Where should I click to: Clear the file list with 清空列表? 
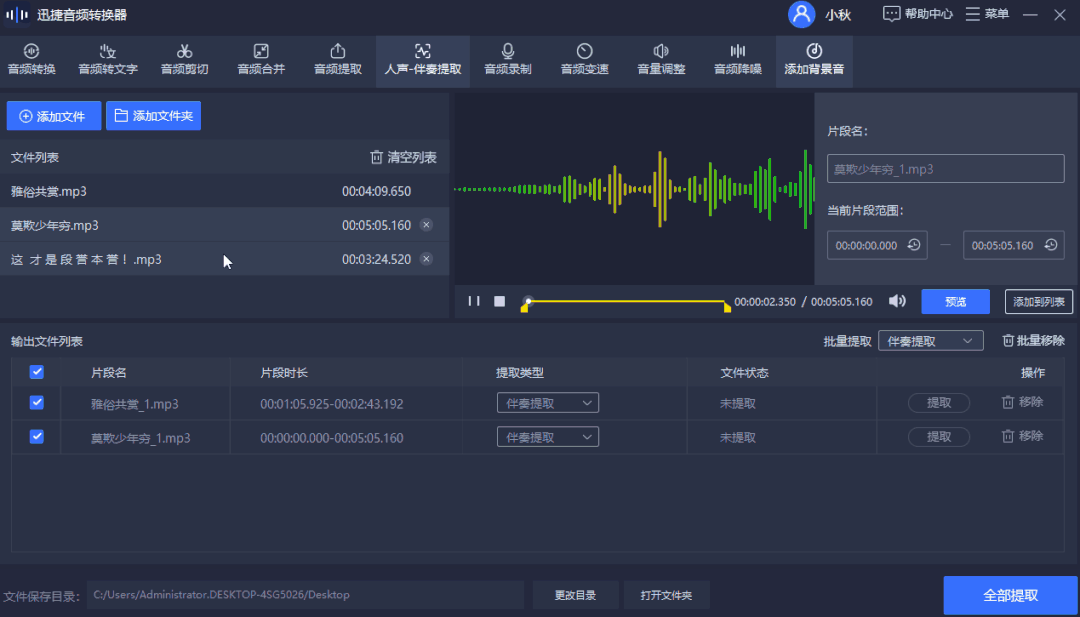pyautogui.click(x=404, y=158)
